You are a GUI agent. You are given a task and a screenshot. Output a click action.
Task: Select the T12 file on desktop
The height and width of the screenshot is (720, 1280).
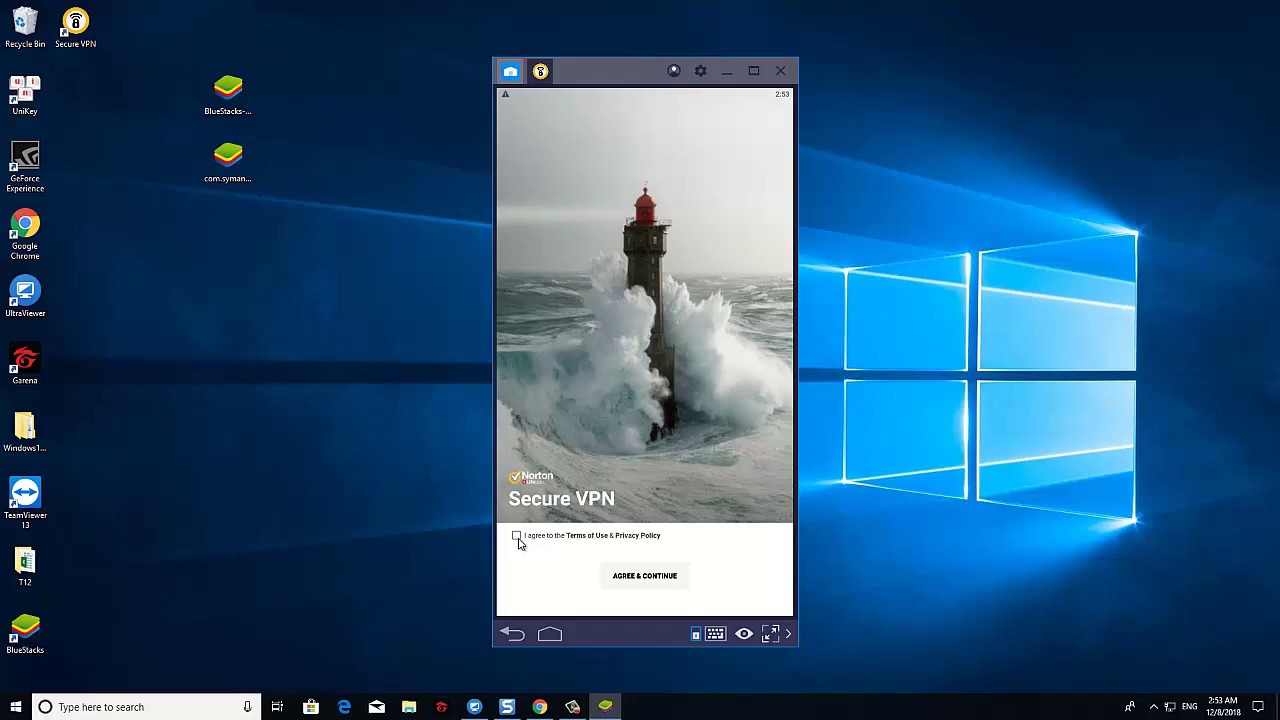coord(25,566)
